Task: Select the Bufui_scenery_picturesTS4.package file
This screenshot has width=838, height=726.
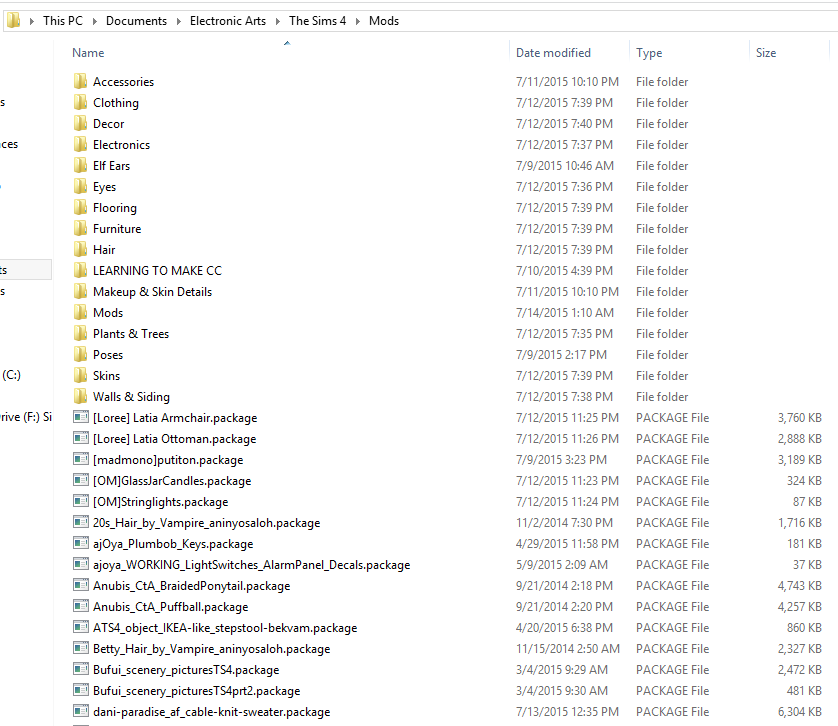Action: [186, 669]
